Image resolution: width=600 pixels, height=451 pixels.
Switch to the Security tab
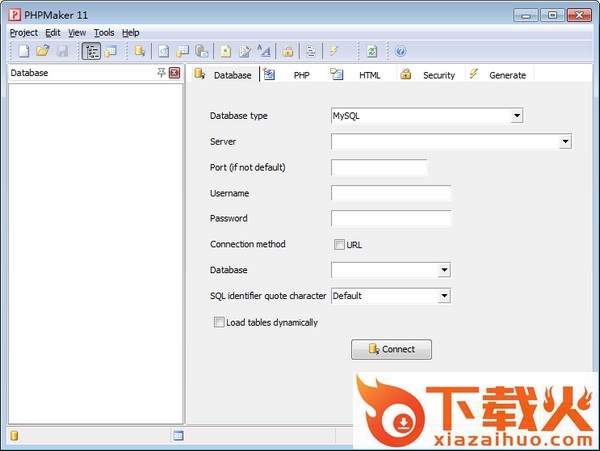click(429, 74)
